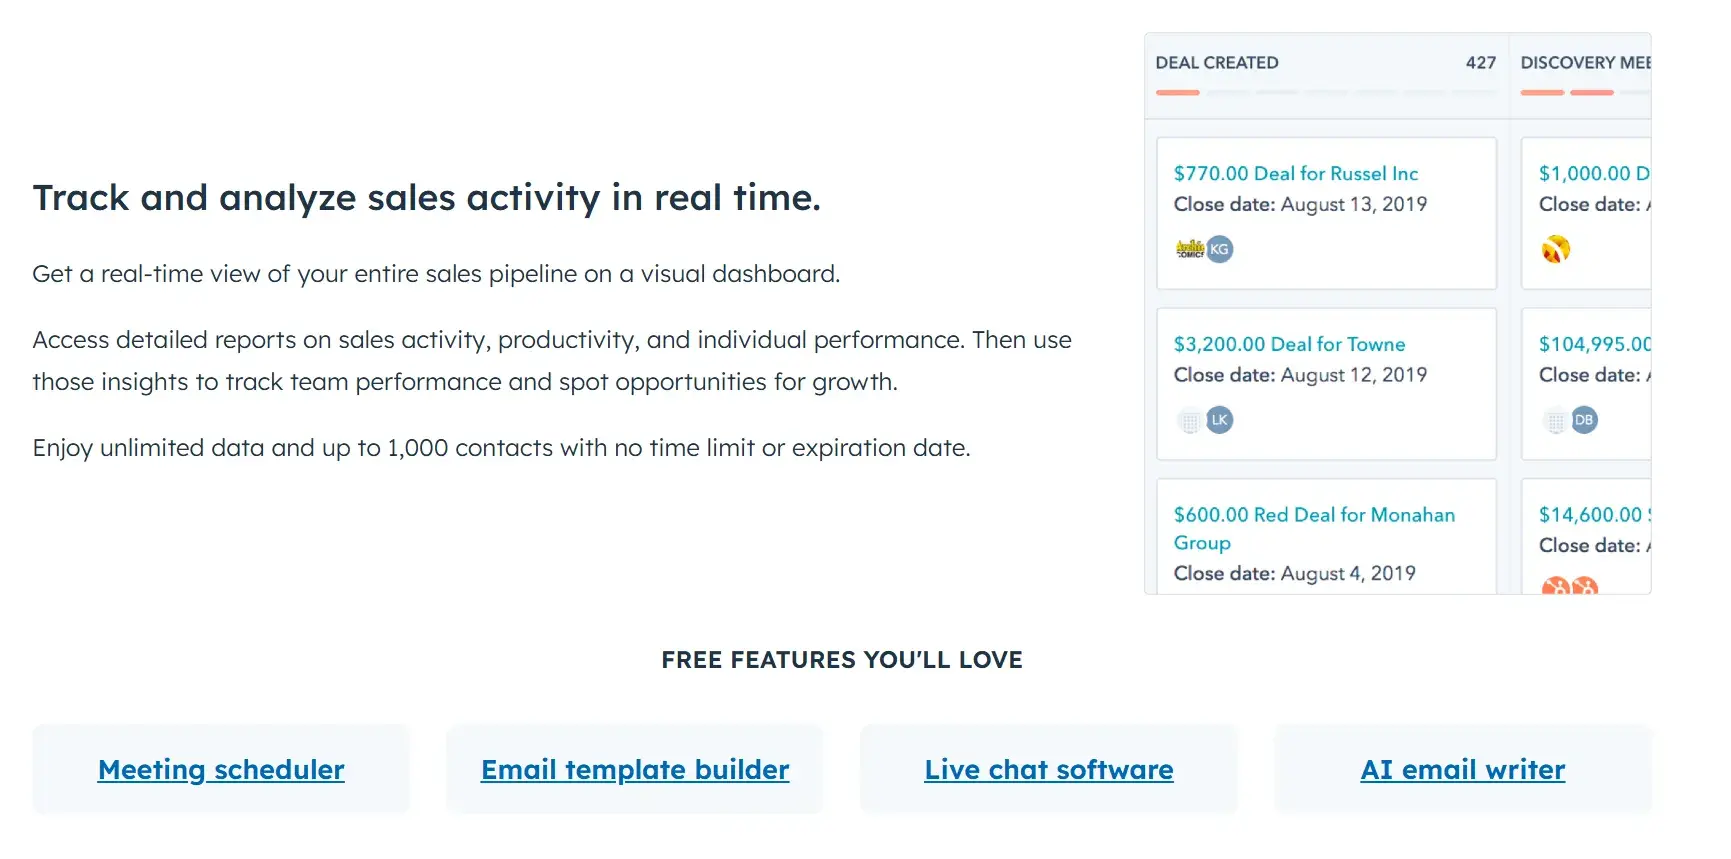
Task: Open the $3,200.00 Deal for Towne
Action: coord(1289,345)
